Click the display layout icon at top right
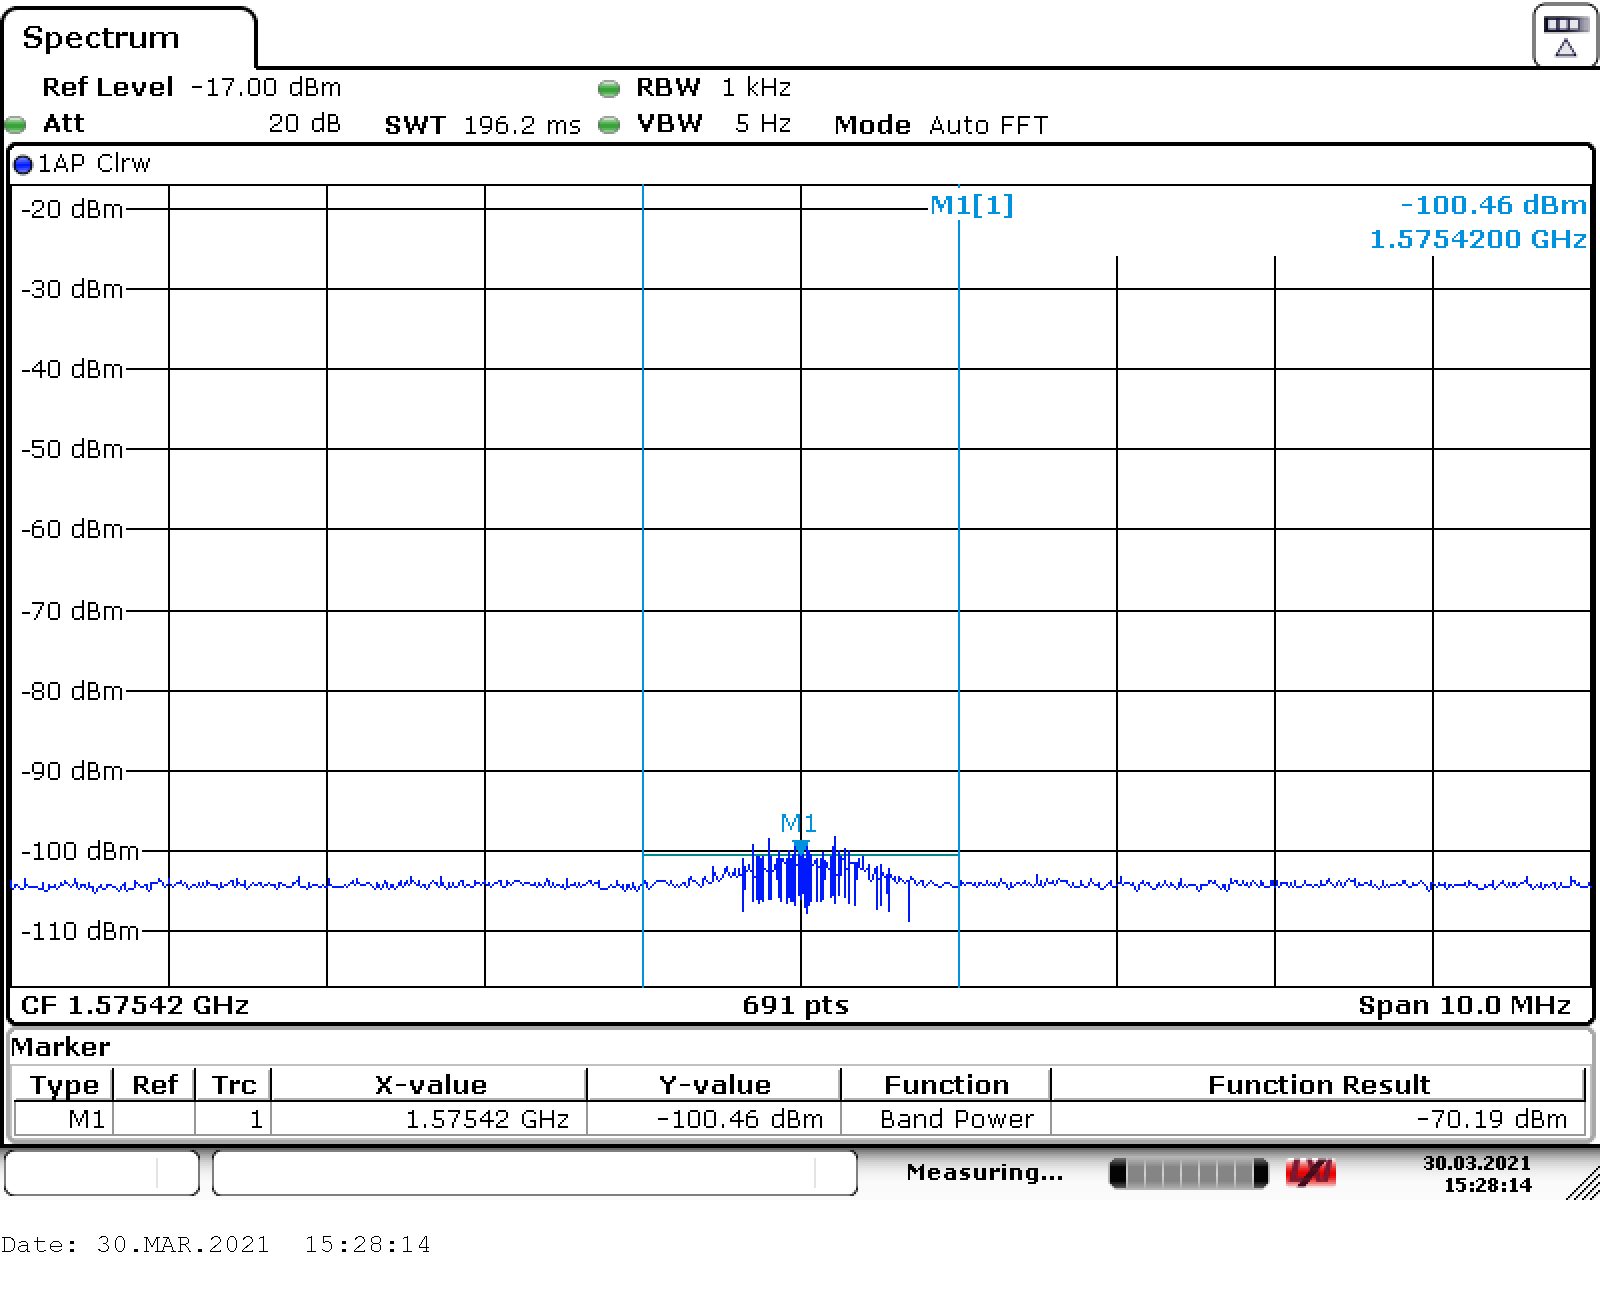 click(x=1564, y=36)
